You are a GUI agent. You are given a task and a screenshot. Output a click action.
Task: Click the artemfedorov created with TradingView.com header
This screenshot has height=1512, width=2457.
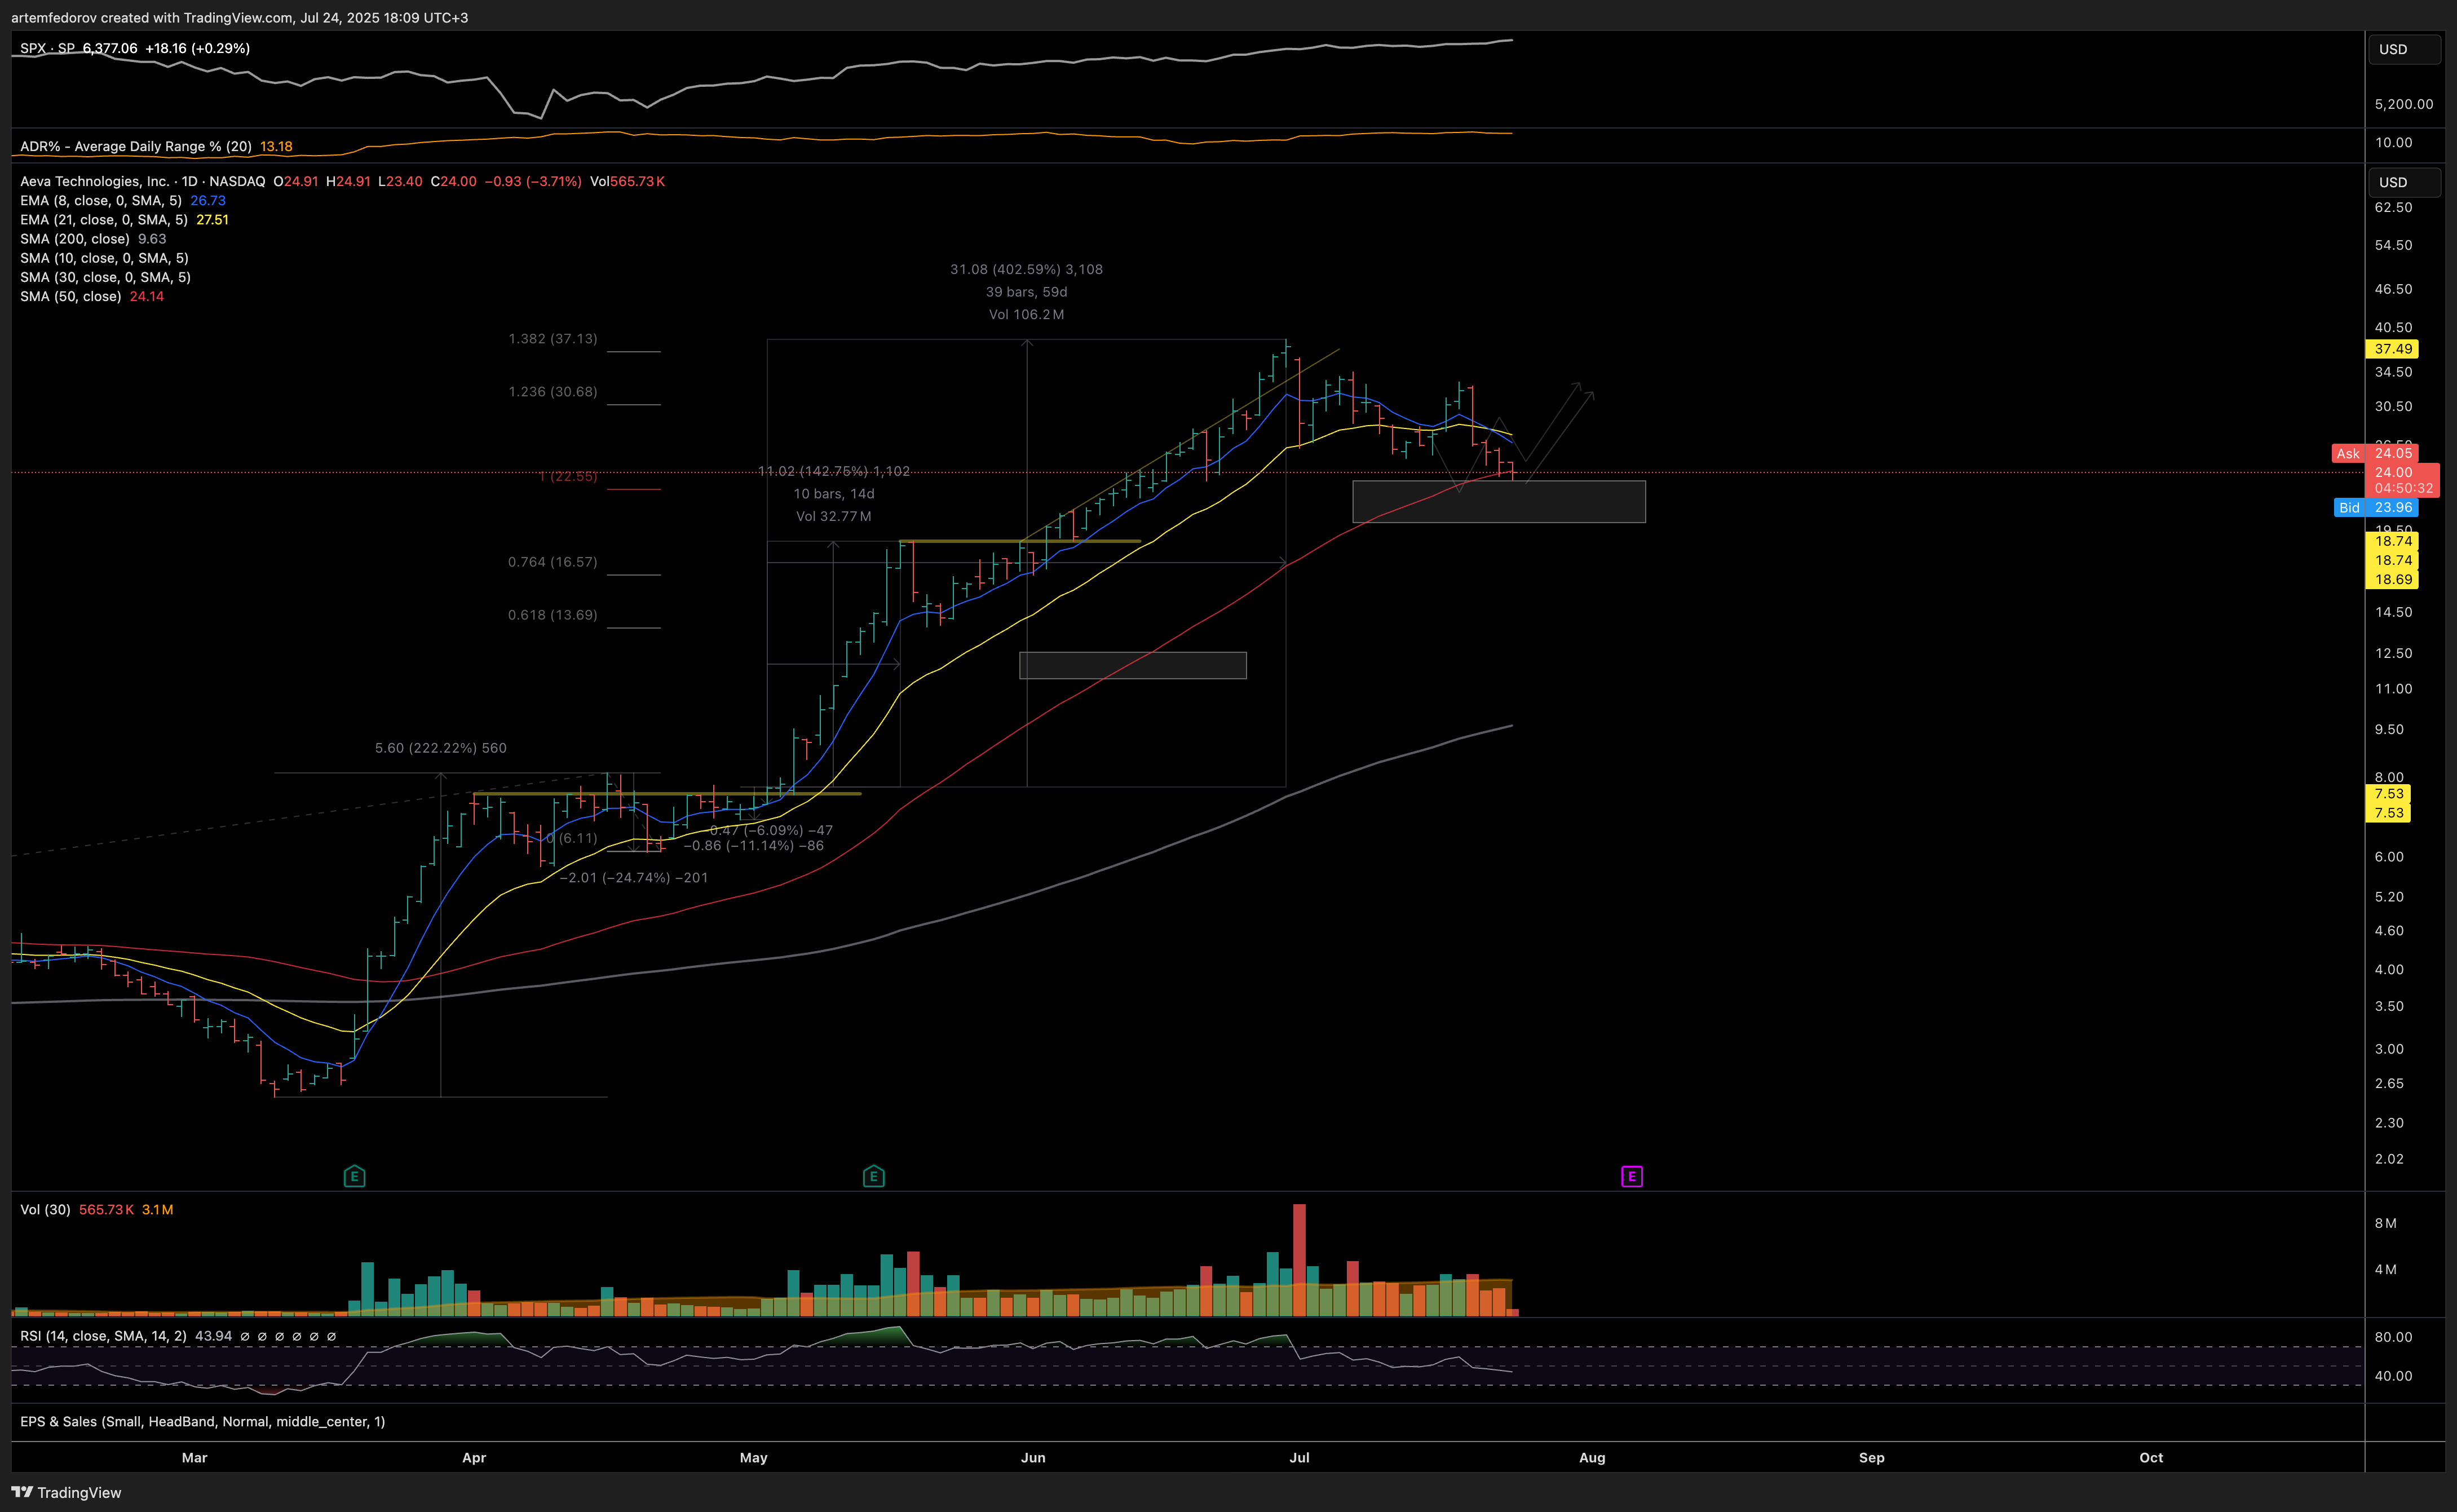[x=239, y=17]
